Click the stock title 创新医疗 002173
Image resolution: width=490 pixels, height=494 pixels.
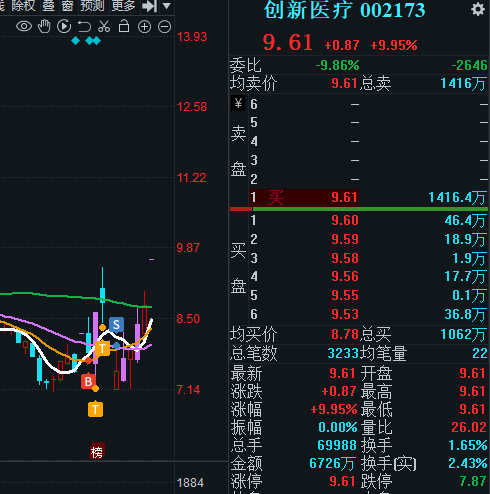(x=344, y=10)
